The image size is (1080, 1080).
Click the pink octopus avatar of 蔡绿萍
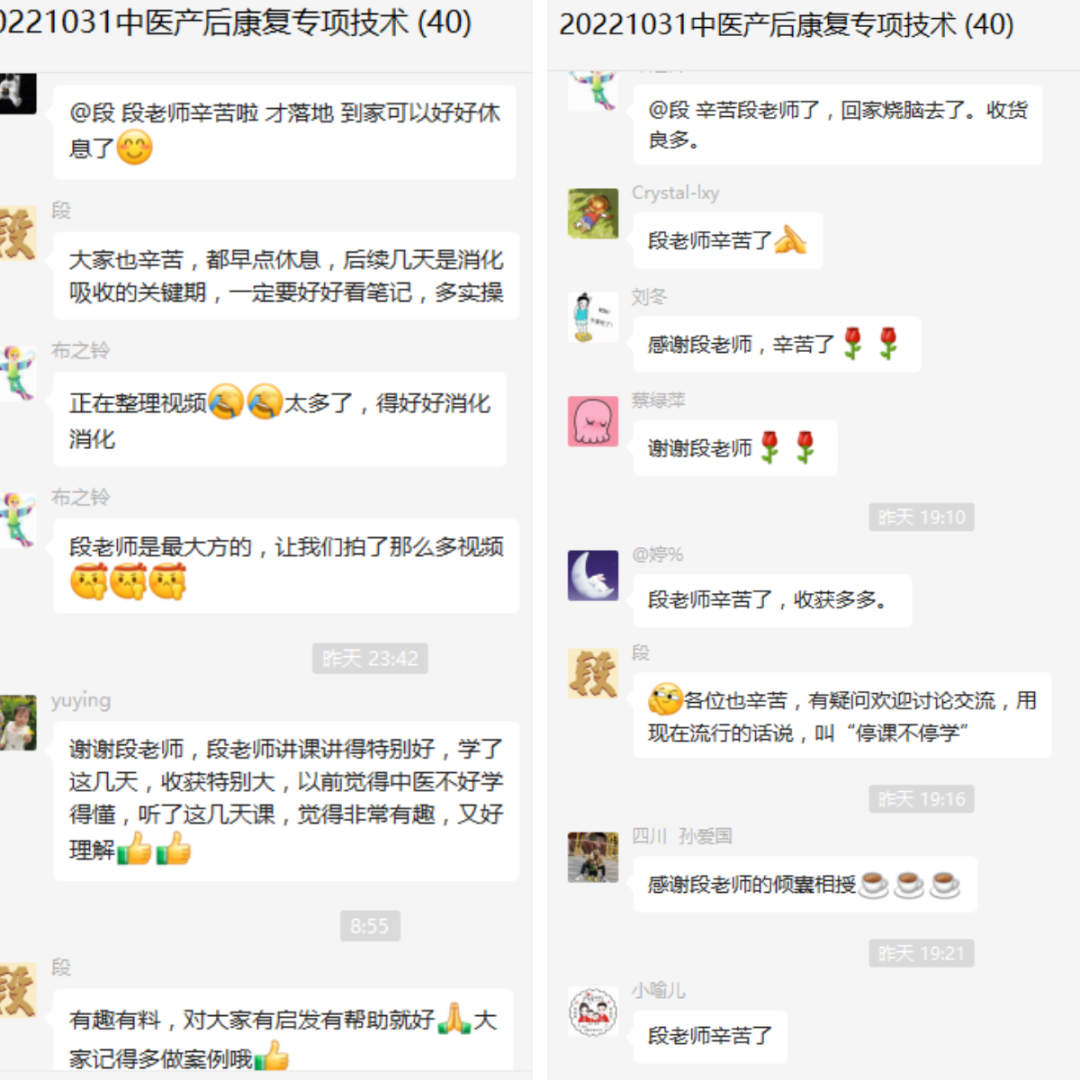(592, 421)
